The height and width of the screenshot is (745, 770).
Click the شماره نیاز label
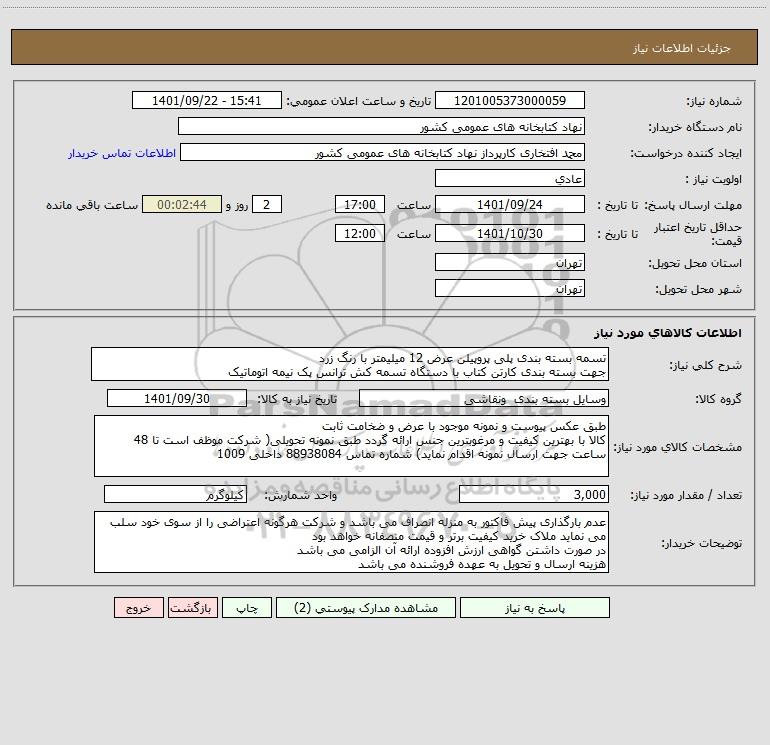(x=714, y=102)
